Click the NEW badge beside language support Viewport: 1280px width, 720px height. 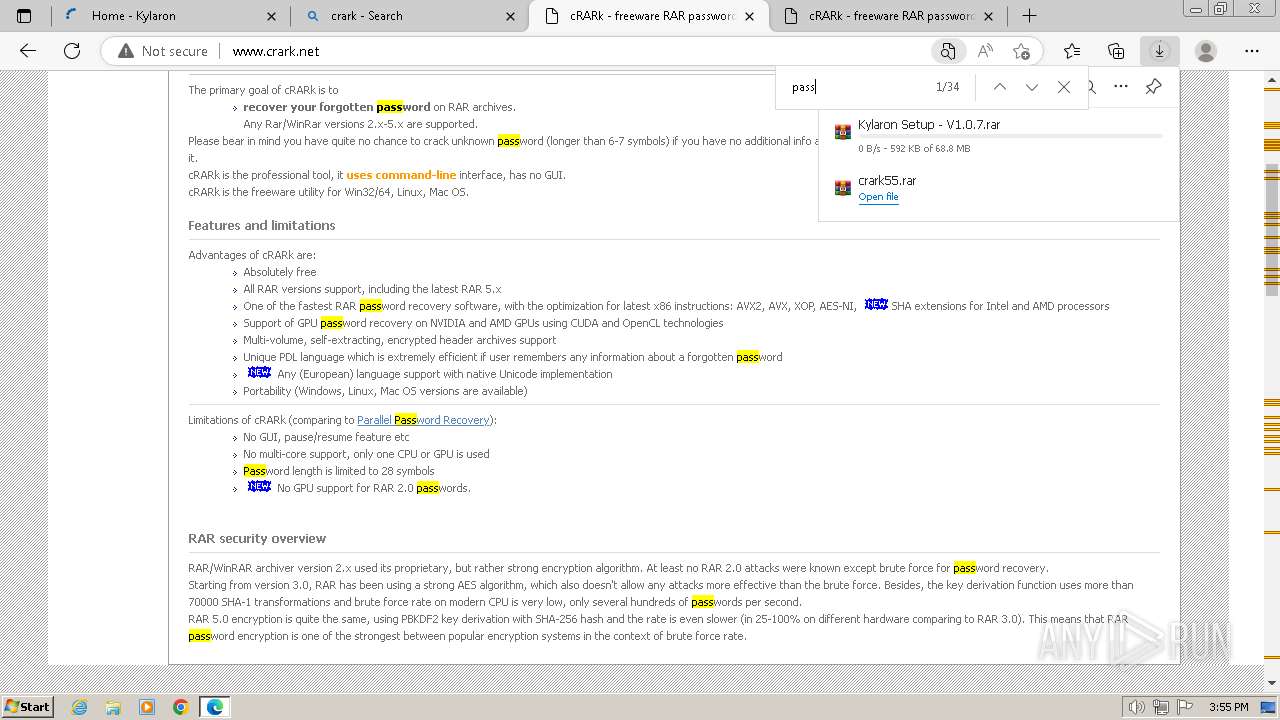click(x=259, y=372)
